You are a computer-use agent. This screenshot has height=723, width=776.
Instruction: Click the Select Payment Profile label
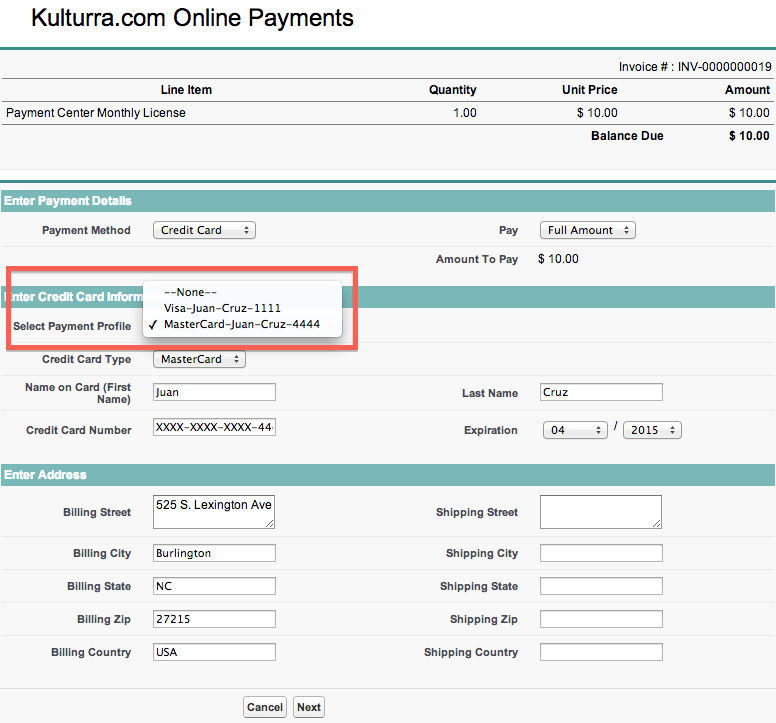[x=72, y=326]
